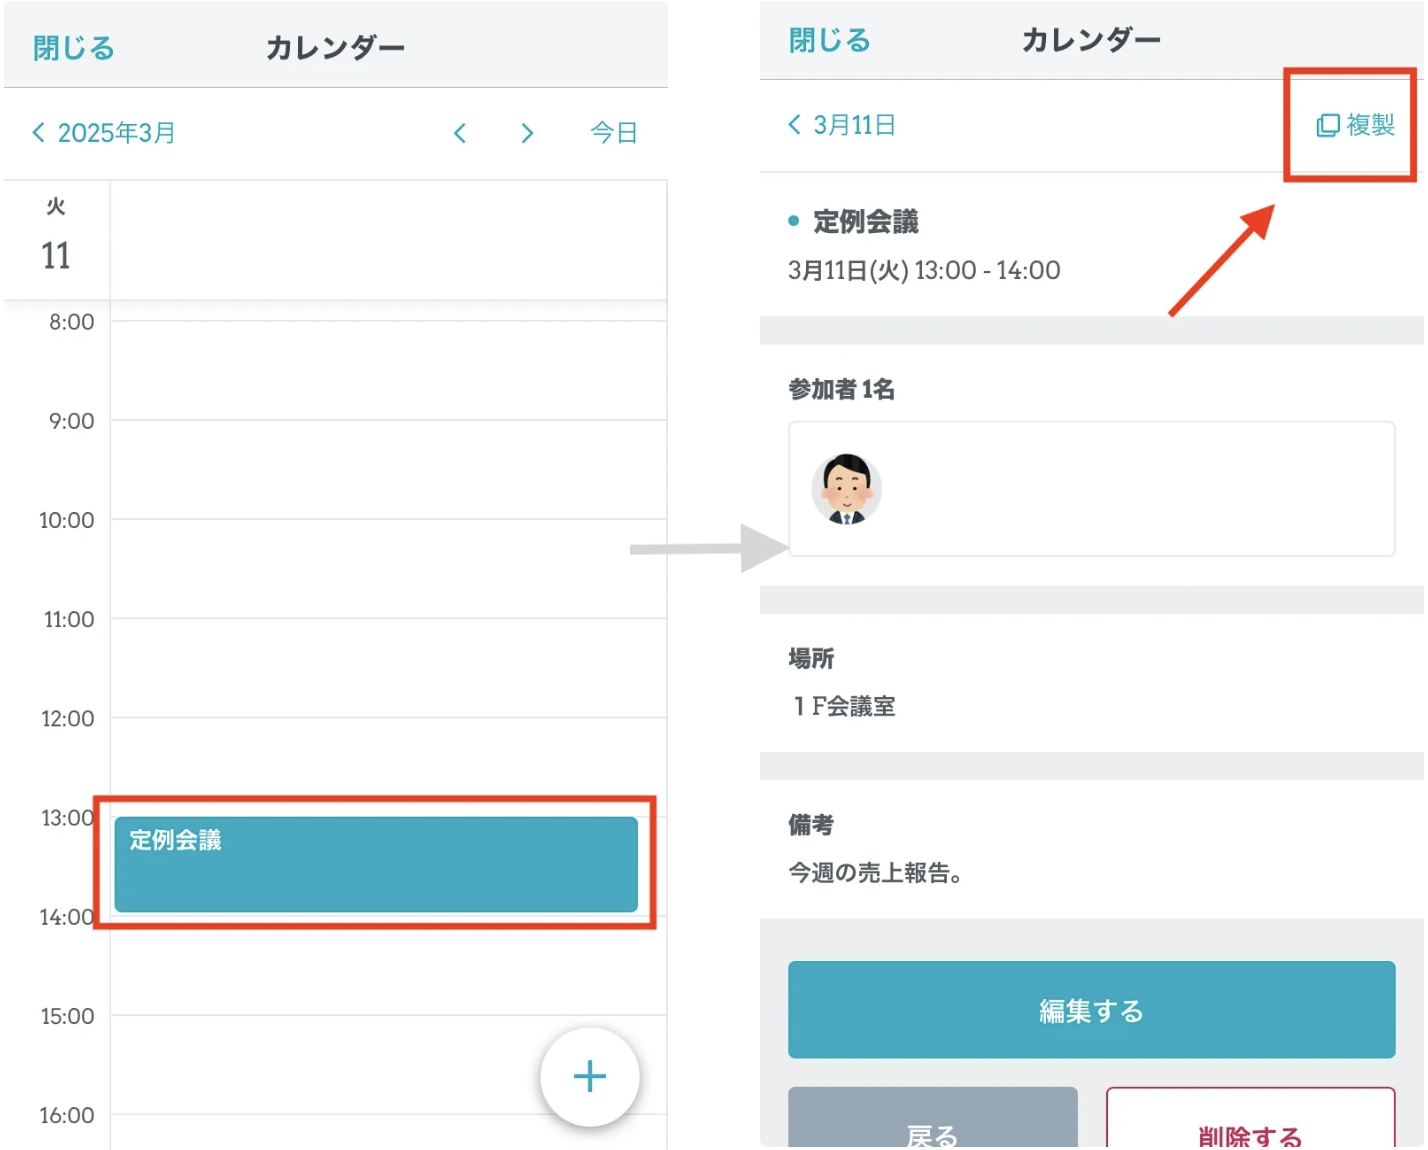The height and width of the screenshot is (1150, 1428).
Task: Select the empty 11:00 time slot
Action: pos(388,667)
